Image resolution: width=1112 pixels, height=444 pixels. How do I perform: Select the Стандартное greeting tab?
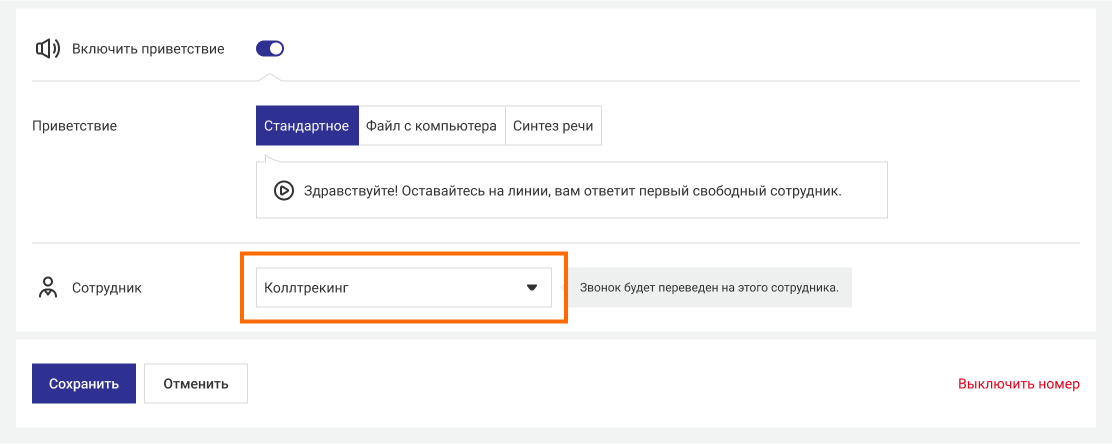[x=306, y=126]
